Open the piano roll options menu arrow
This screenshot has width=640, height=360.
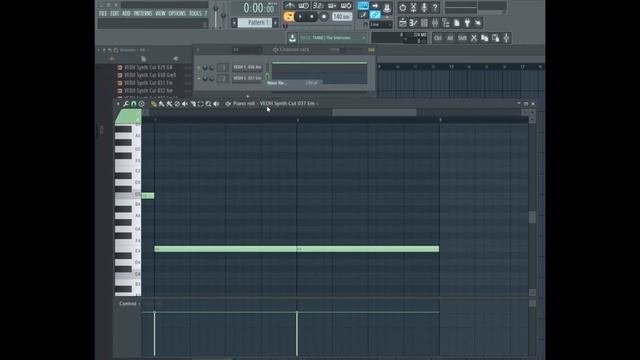click(118, 104)
